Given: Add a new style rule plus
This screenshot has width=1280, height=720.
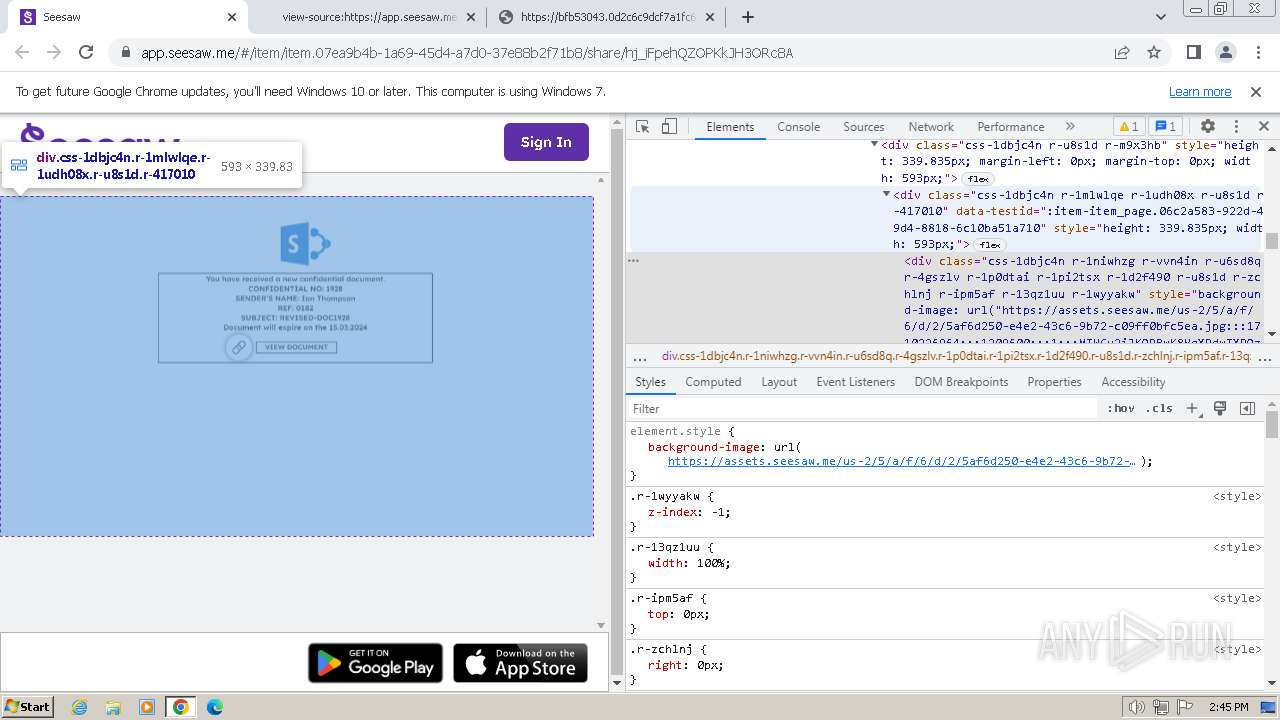Looking at the screenshot, I should tap(1192, 408).
